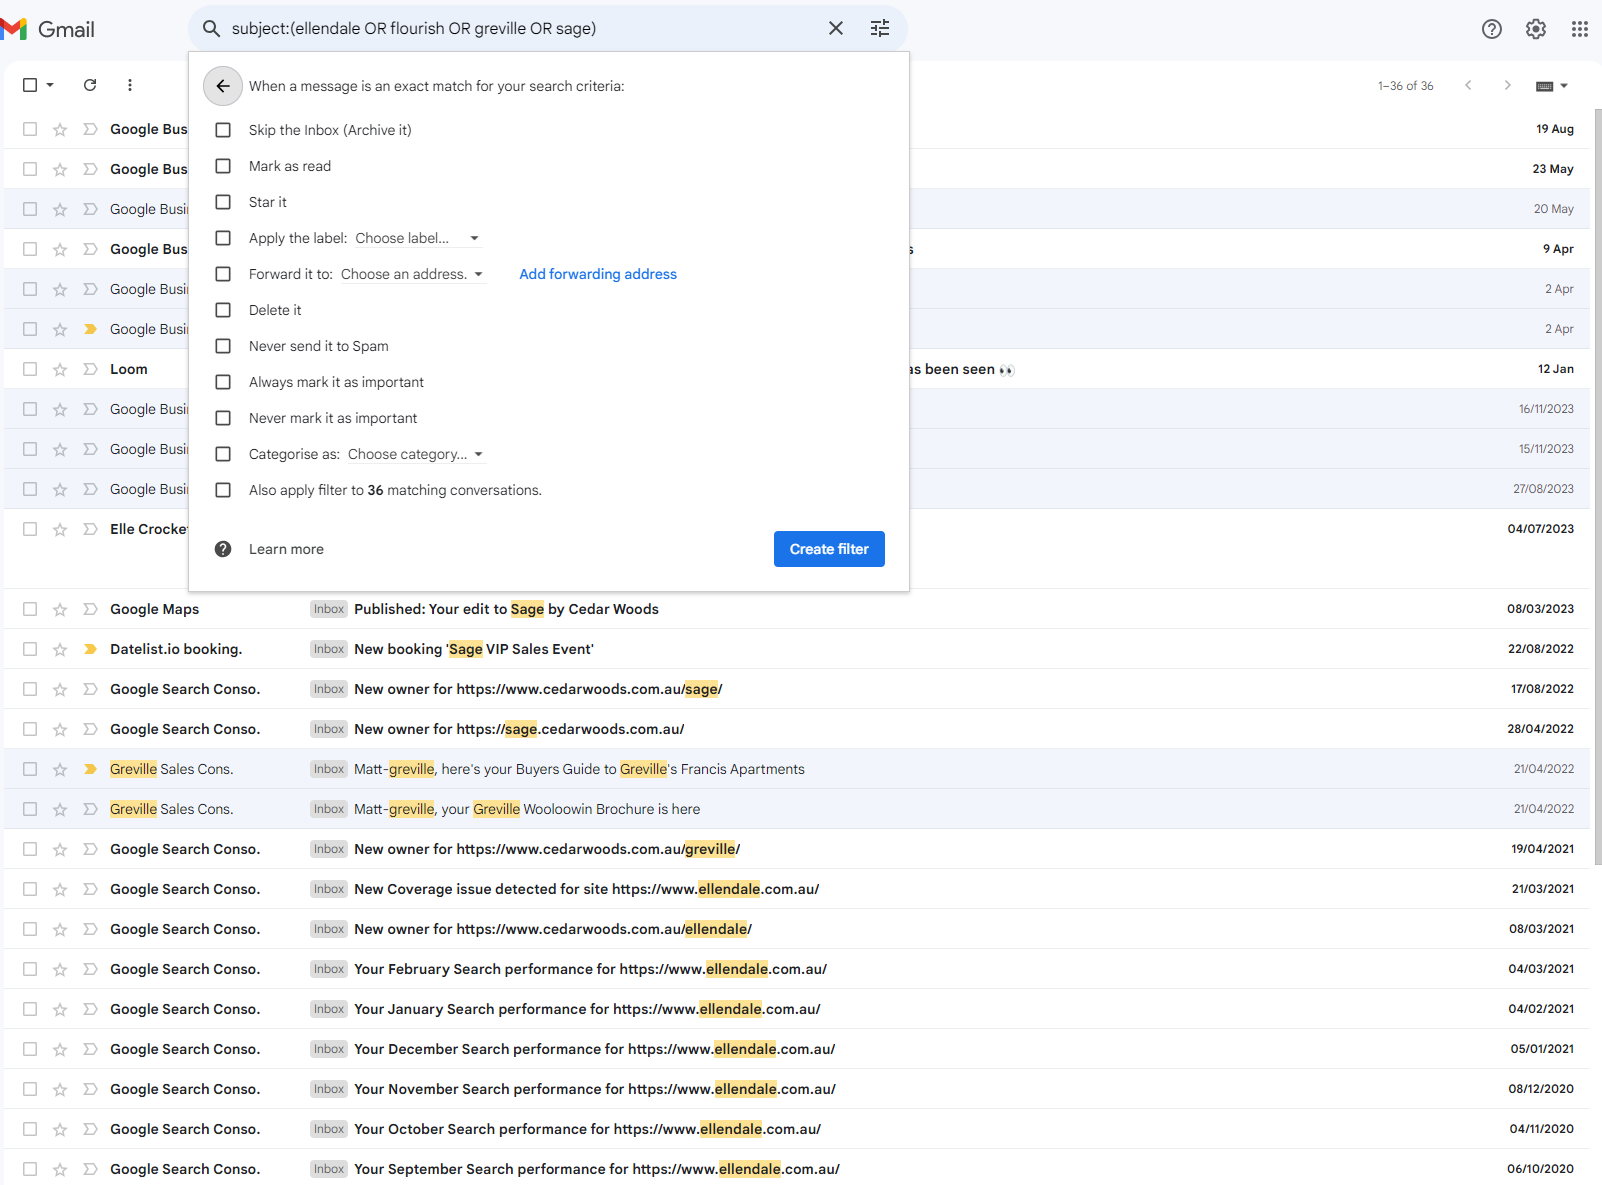Viewport: 1602px width, 1185px height.
Task: Go to the newer messages page arrow
Action: click(x=1468, y=85)
